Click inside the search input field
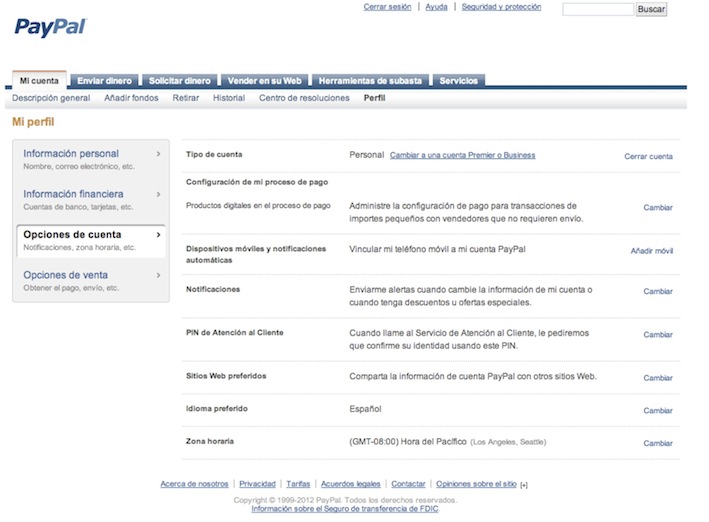 (x=597, y=9)
